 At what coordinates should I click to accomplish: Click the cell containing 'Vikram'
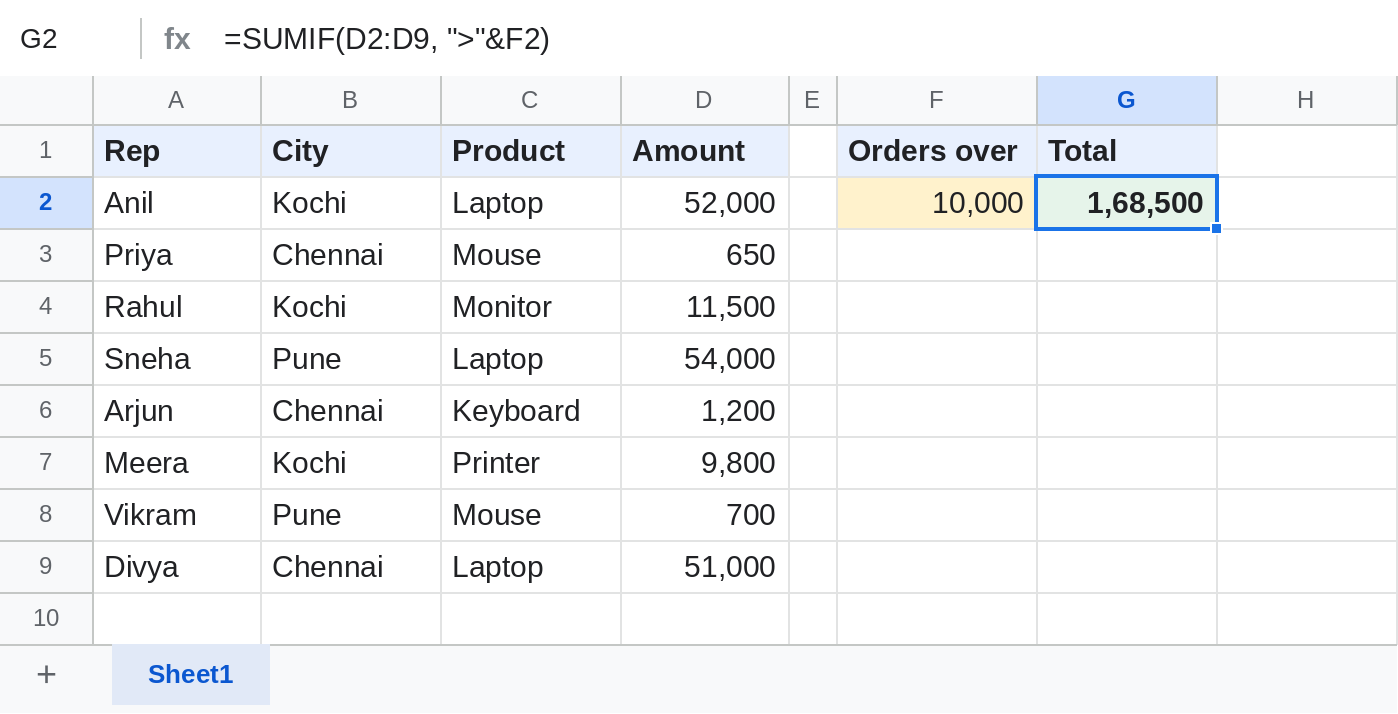(177, 515)
